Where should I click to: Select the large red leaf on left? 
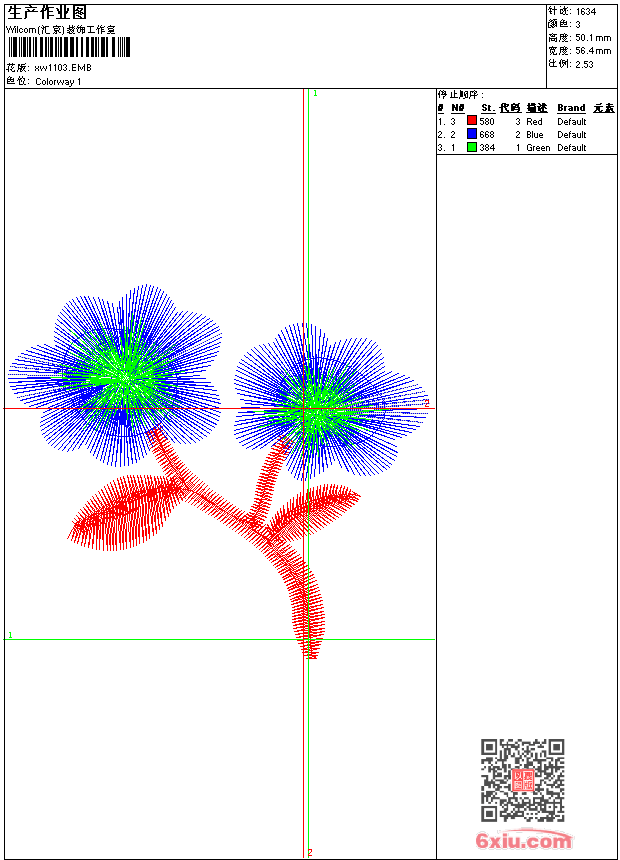[x=123, y=511]
